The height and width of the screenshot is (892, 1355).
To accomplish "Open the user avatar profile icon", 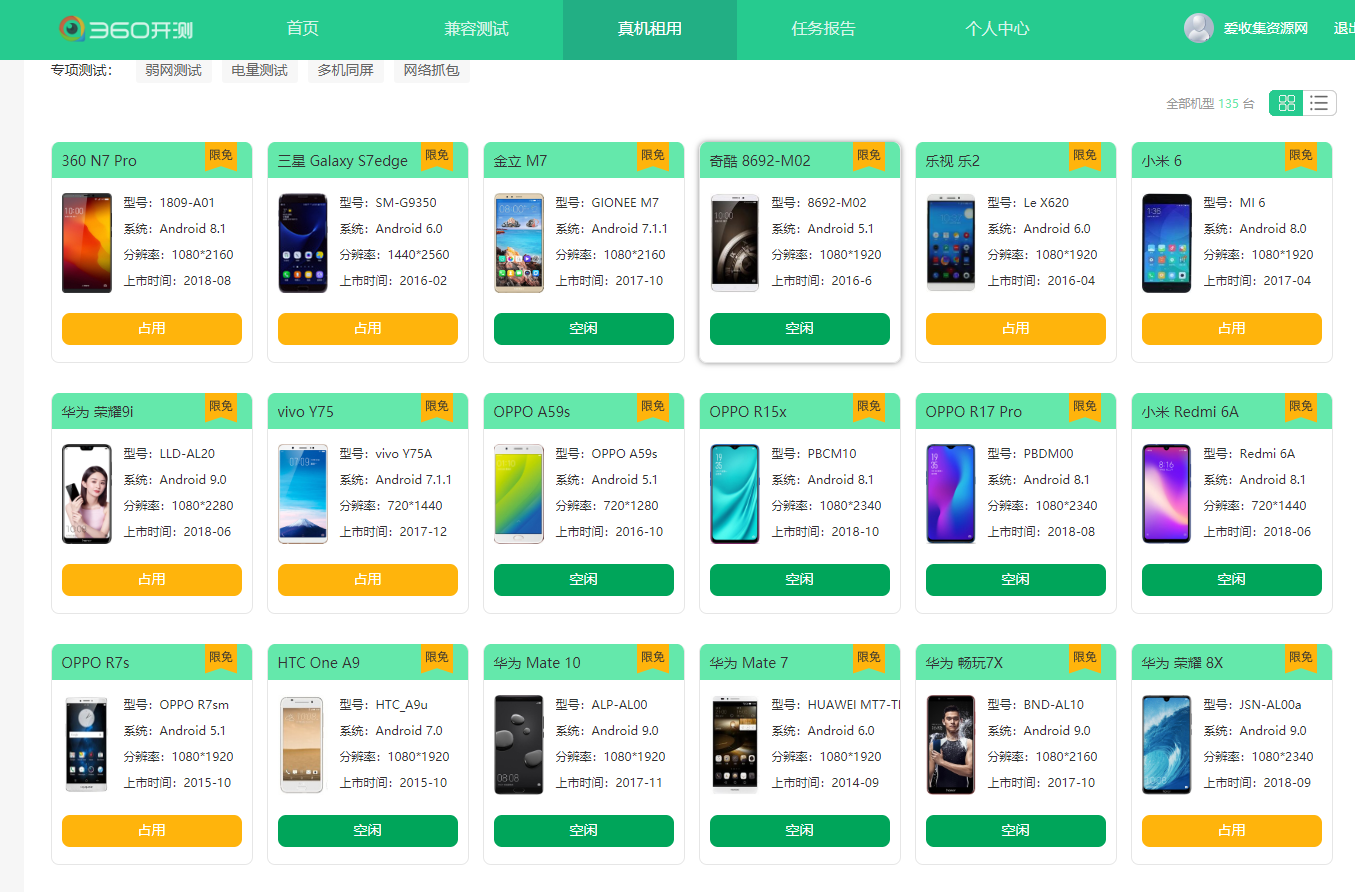I will point(1198,28).
